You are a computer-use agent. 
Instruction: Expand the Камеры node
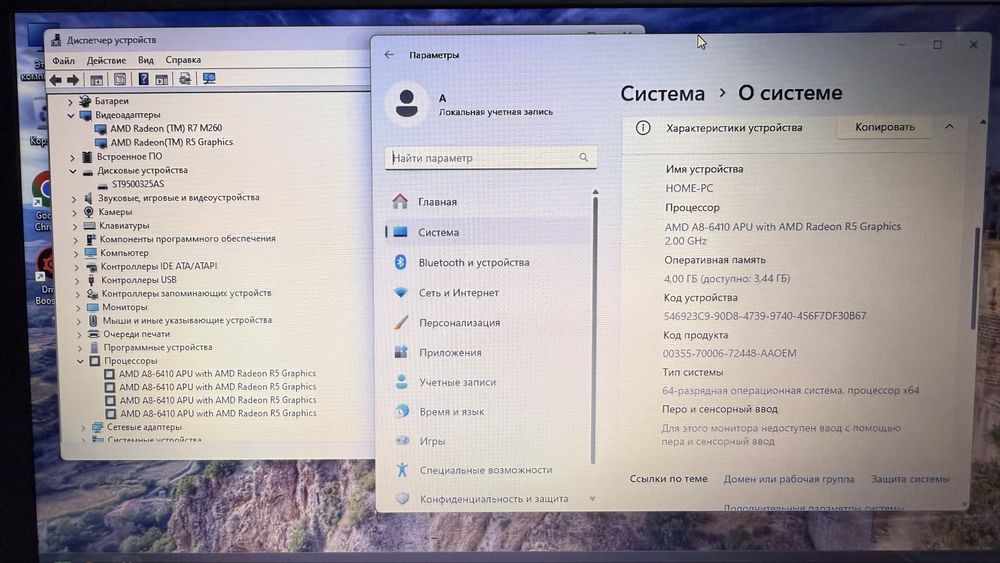(75, 212)
